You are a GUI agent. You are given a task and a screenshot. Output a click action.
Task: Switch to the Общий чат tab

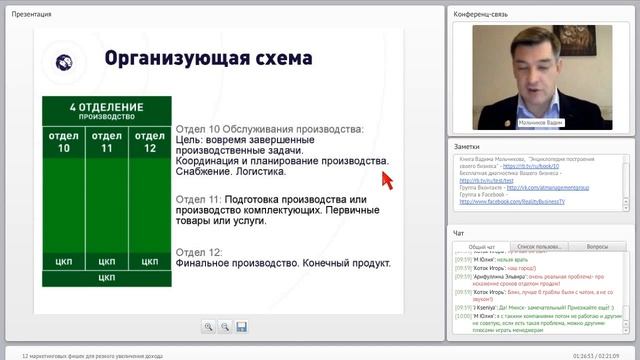pyautogui.click(x=482, y=247)
